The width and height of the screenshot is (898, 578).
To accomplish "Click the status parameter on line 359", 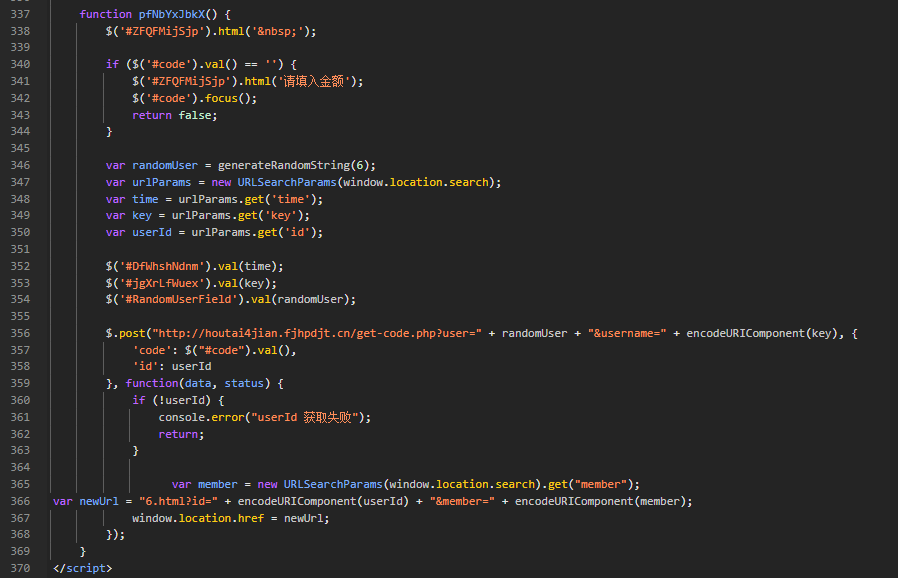I will [244, 383].
